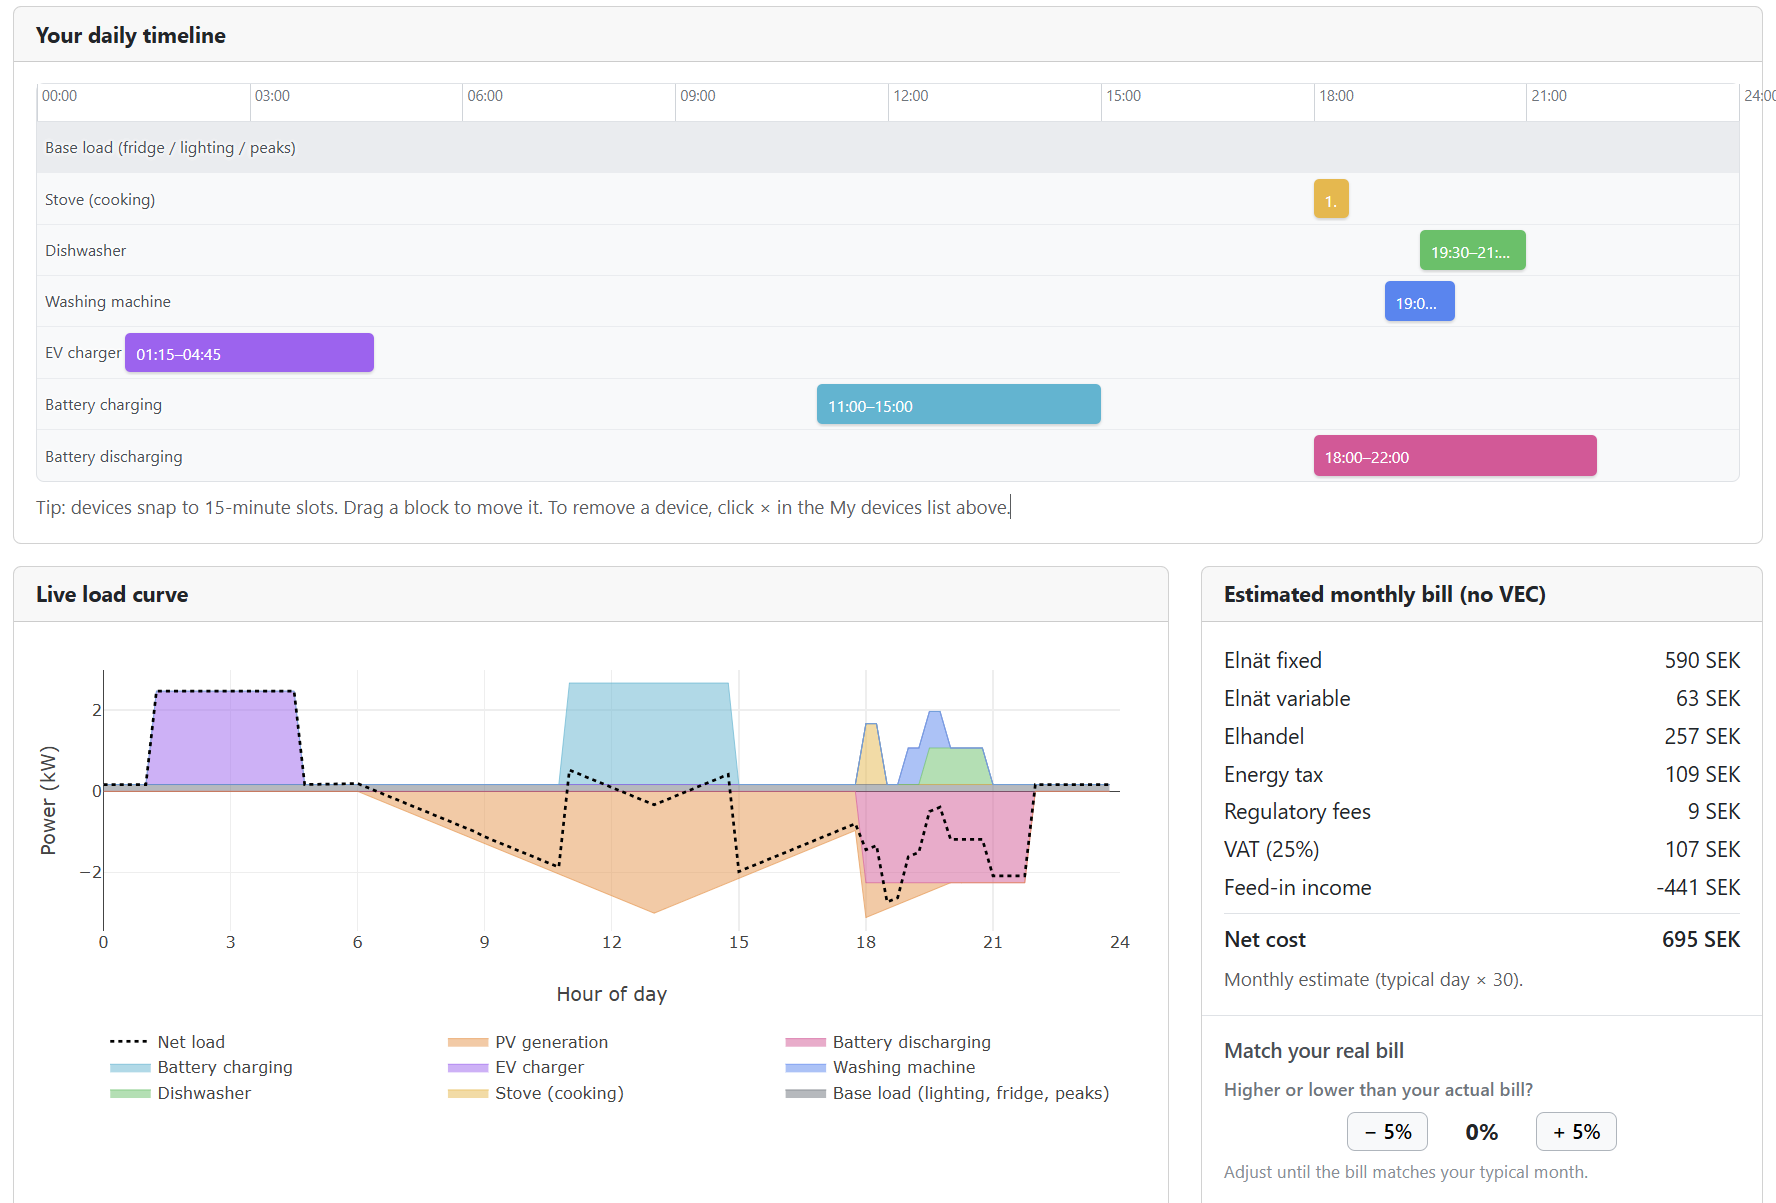Click the Stove (cooking) row label
Screen dimensions: 1776x1203
point(100,199)
